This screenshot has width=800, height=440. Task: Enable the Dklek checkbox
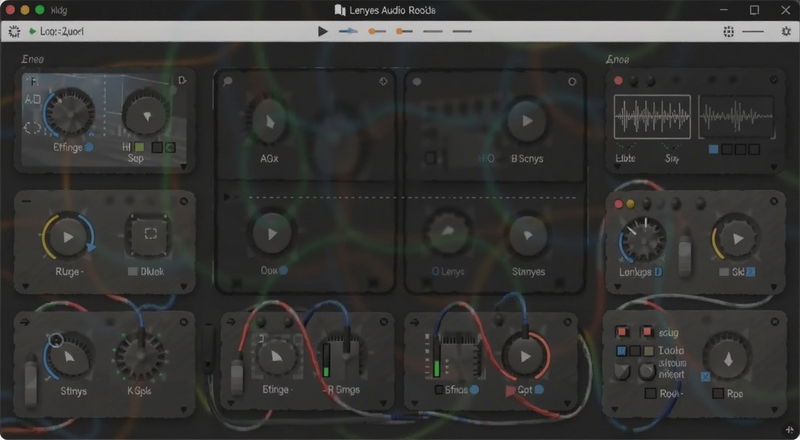coord(133,272)
